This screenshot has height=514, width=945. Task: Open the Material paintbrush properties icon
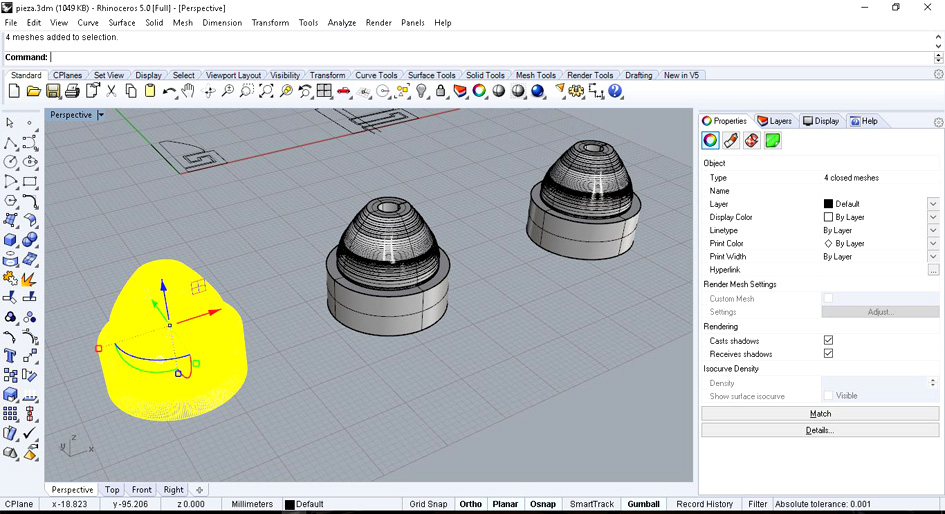point(731,140)
